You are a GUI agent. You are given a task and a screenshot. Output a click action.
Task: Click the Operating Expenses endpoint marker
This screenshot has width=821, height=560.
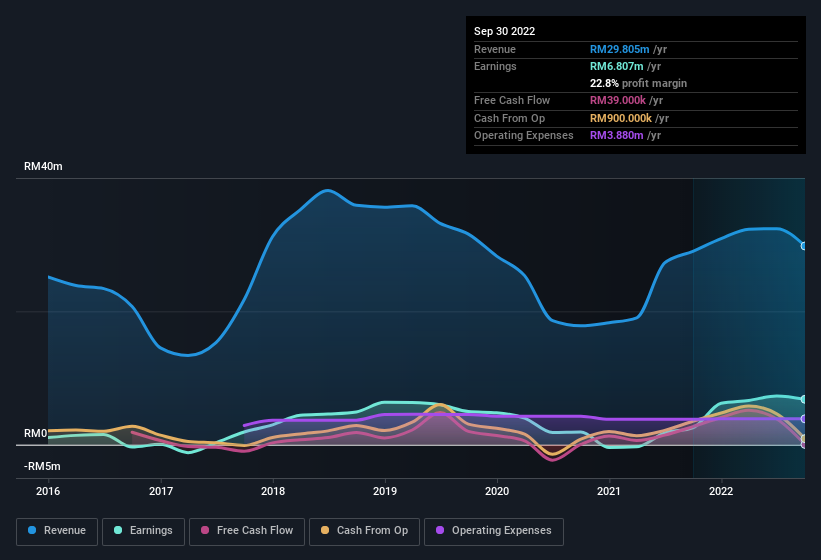click(x=804, y=419)
